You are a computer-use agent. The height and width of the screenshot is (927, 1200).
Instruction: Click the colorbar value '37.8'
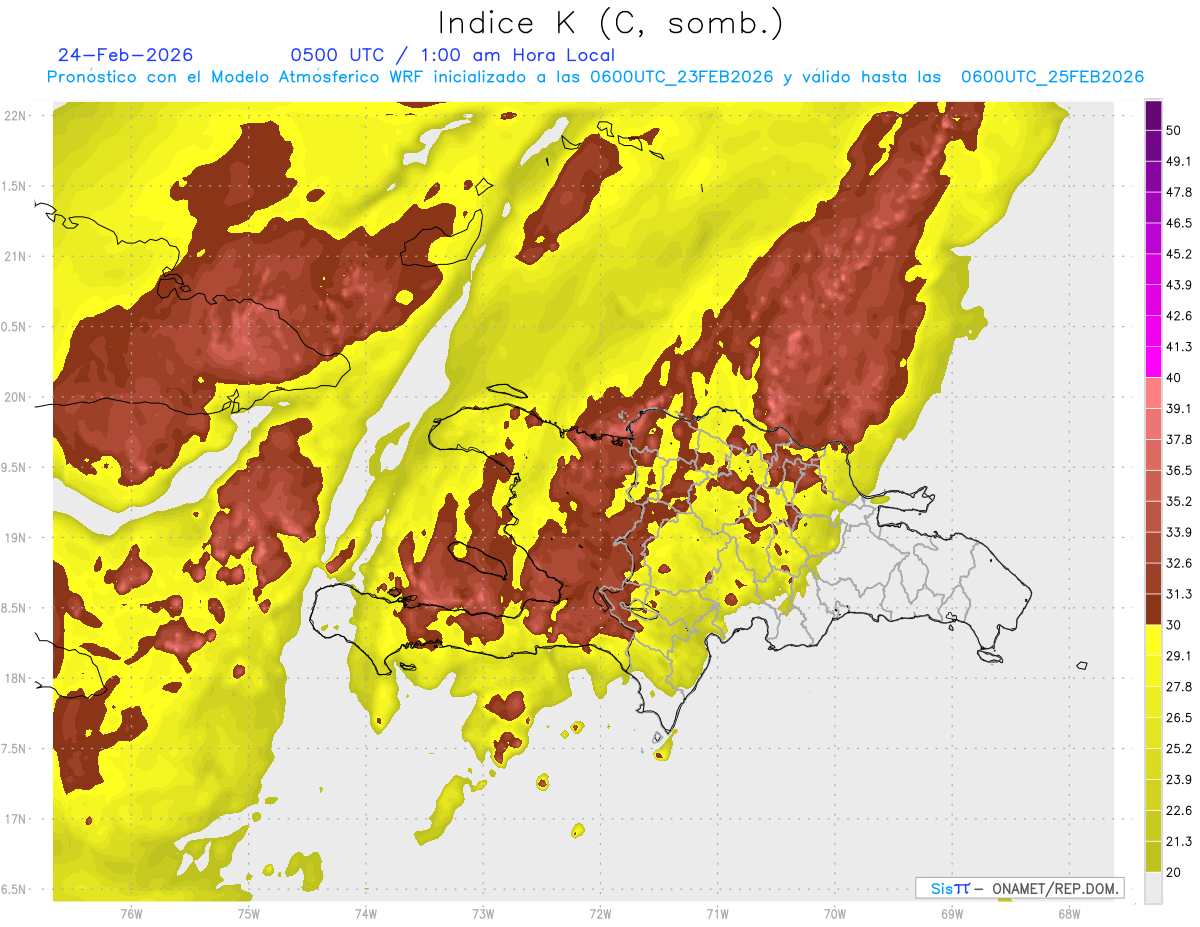1179,439
